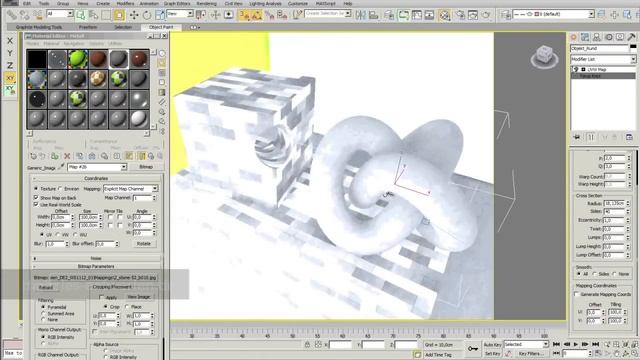
Task: Click the Mirror tool icon
Action: tap(361, 16)
